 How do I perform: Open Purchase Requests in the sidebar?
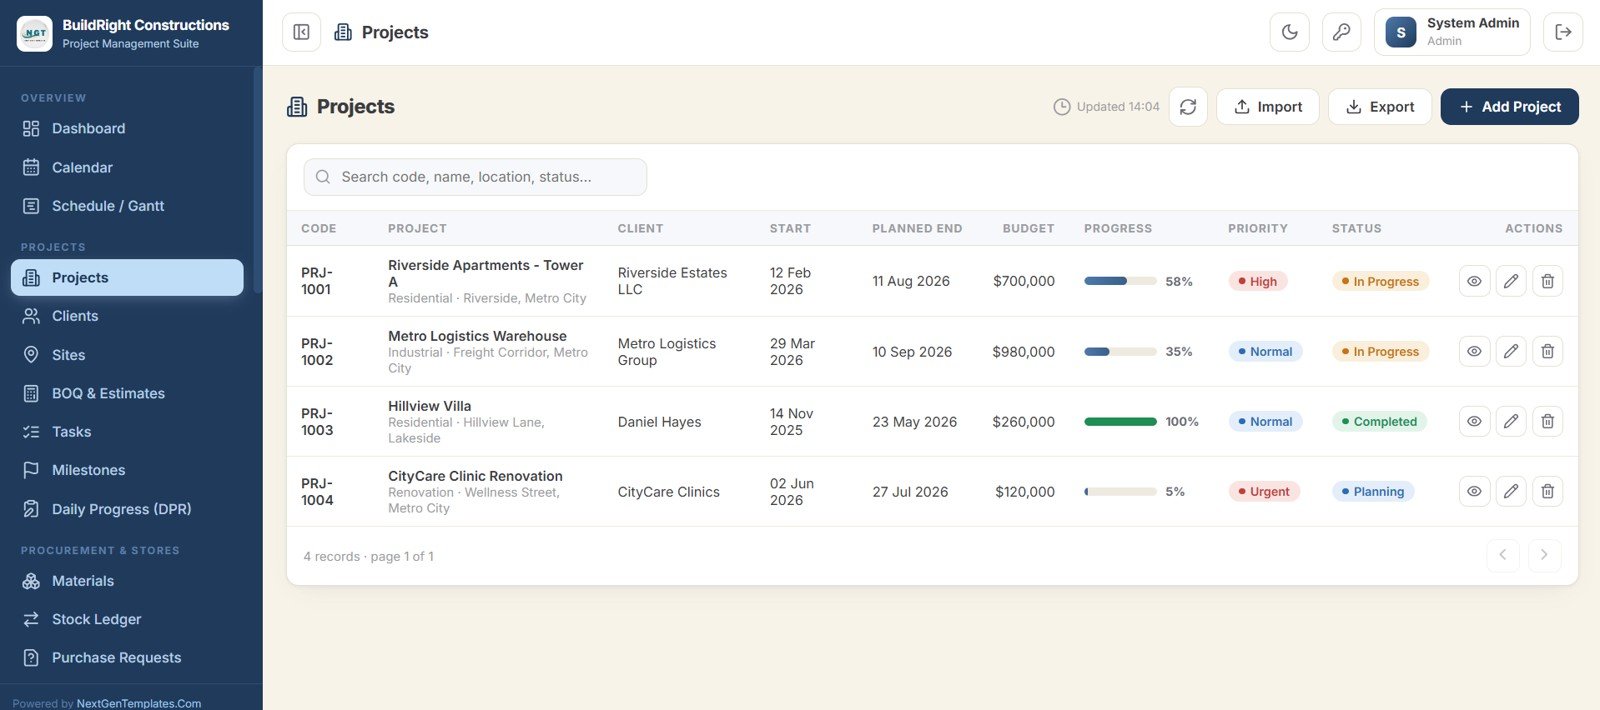click(127, 658)
